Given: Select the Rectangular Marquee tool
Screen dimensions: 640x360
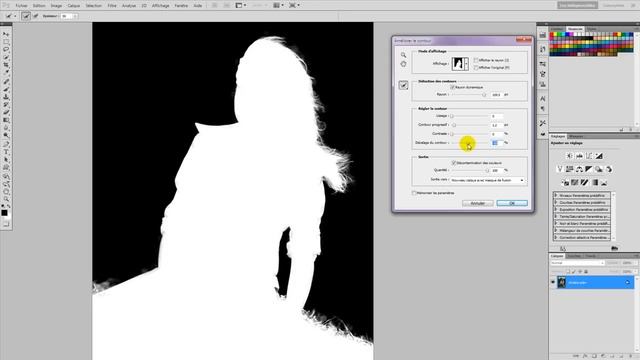Looking at the screenshot, I should [x=6, y=42].
